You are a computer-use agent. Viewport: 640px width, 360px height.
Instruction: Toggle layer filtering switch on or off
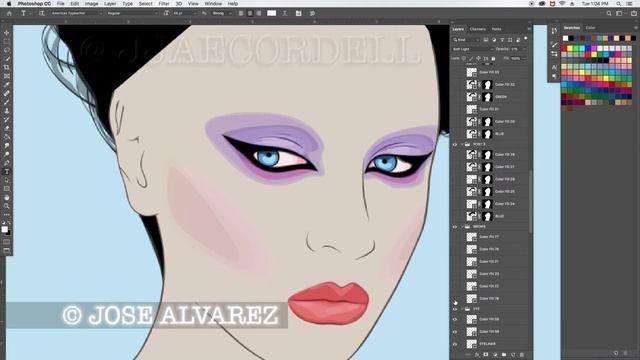coord(526,39)
